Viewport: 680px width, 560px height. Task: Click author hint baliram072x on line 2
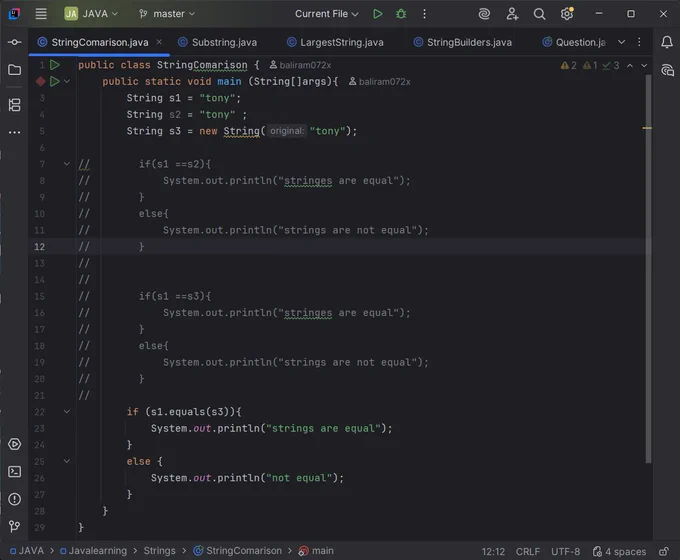point(380,82)
